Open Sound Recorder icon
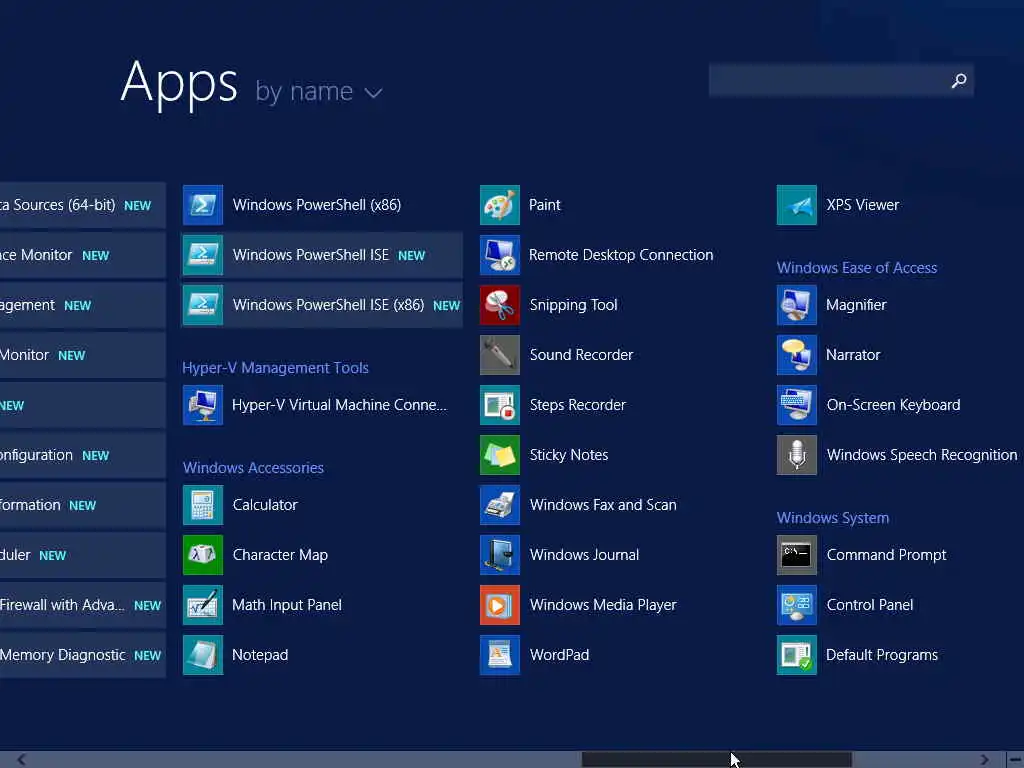This screenshot has height=768, width=1024. tap(500, 355)
